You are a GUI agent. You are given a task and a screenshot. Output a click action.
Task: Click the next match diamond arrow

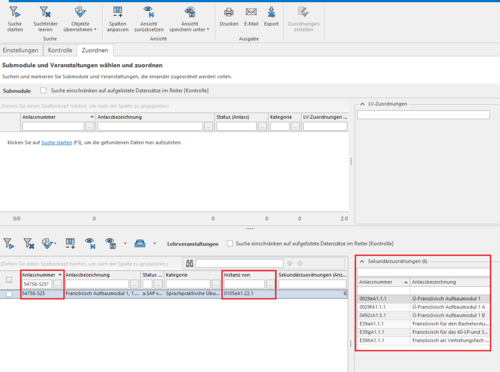(x=300, y=263)
